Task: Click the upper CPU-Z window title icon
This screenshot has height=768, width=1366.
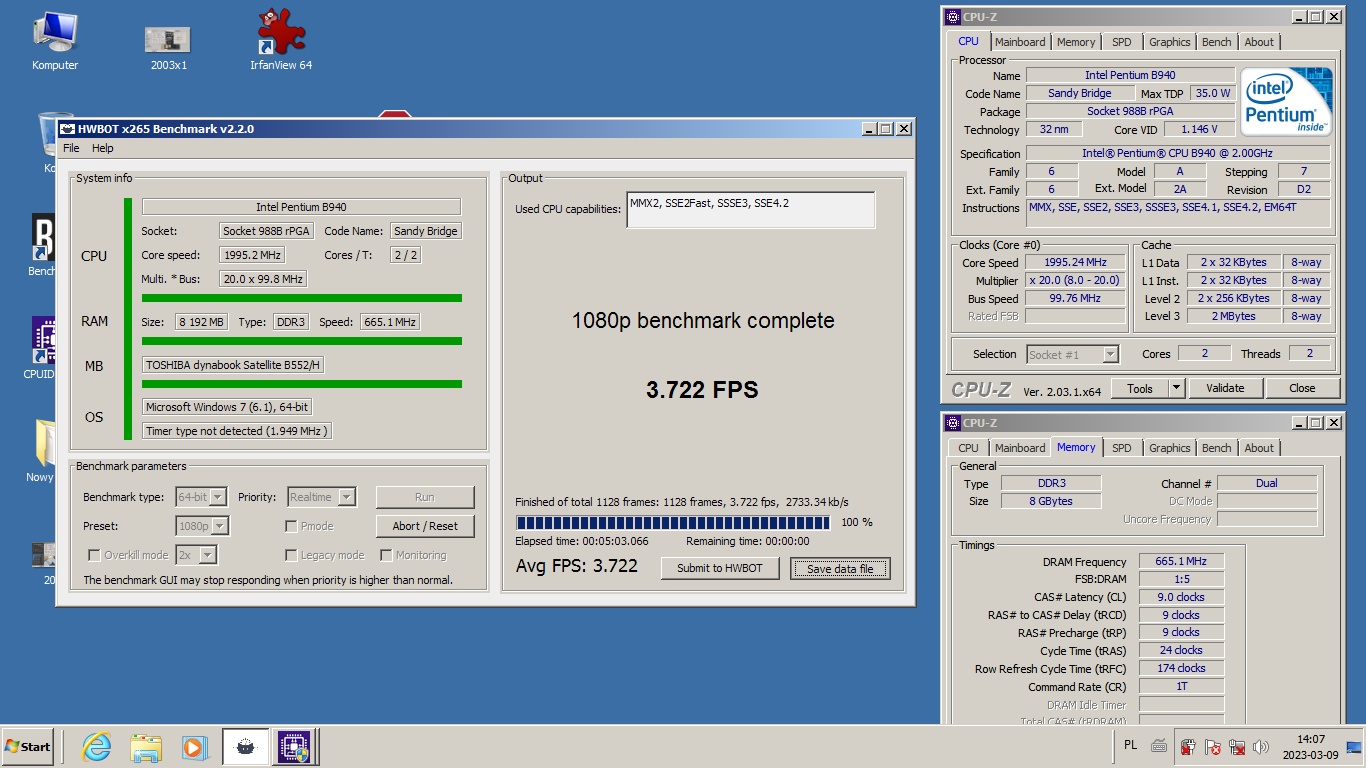Action: point(952,17)
